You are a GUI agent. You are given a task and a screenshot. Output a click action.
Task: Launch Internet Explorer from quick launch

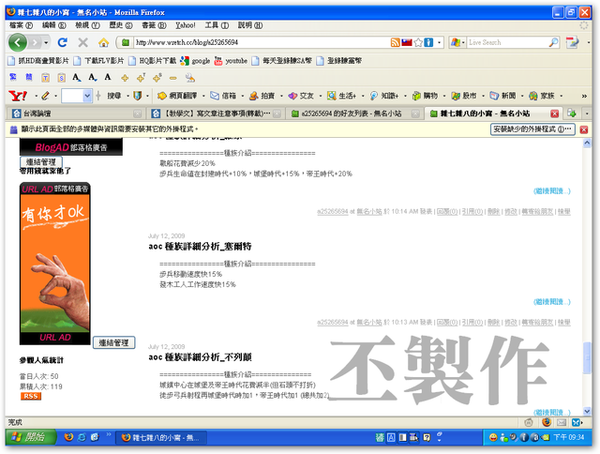(82, 437)
